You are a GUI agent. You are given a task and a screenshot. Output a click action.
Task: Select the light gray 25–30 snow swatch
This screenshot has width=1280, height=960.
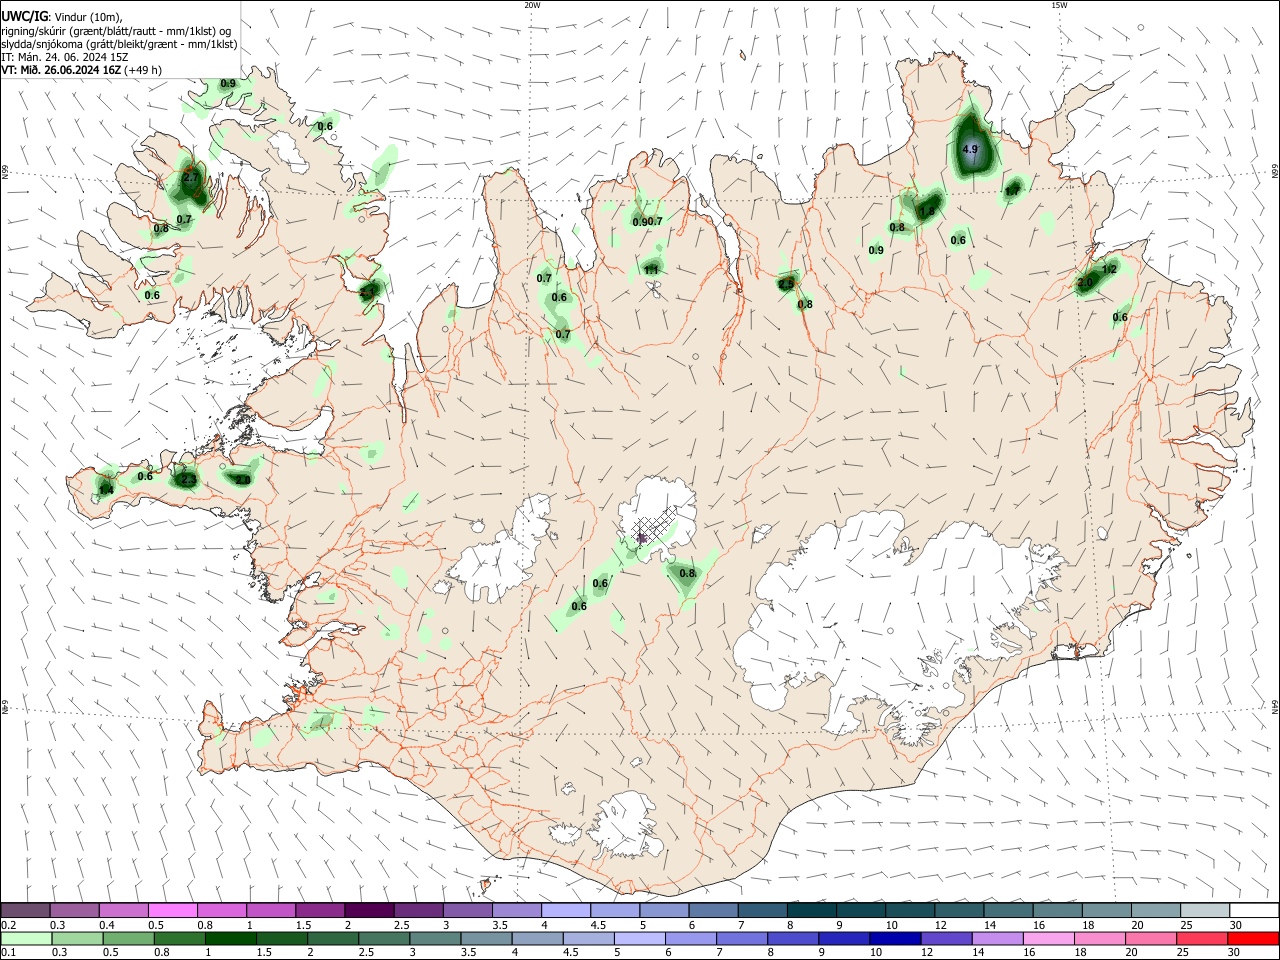(1205, 911)
